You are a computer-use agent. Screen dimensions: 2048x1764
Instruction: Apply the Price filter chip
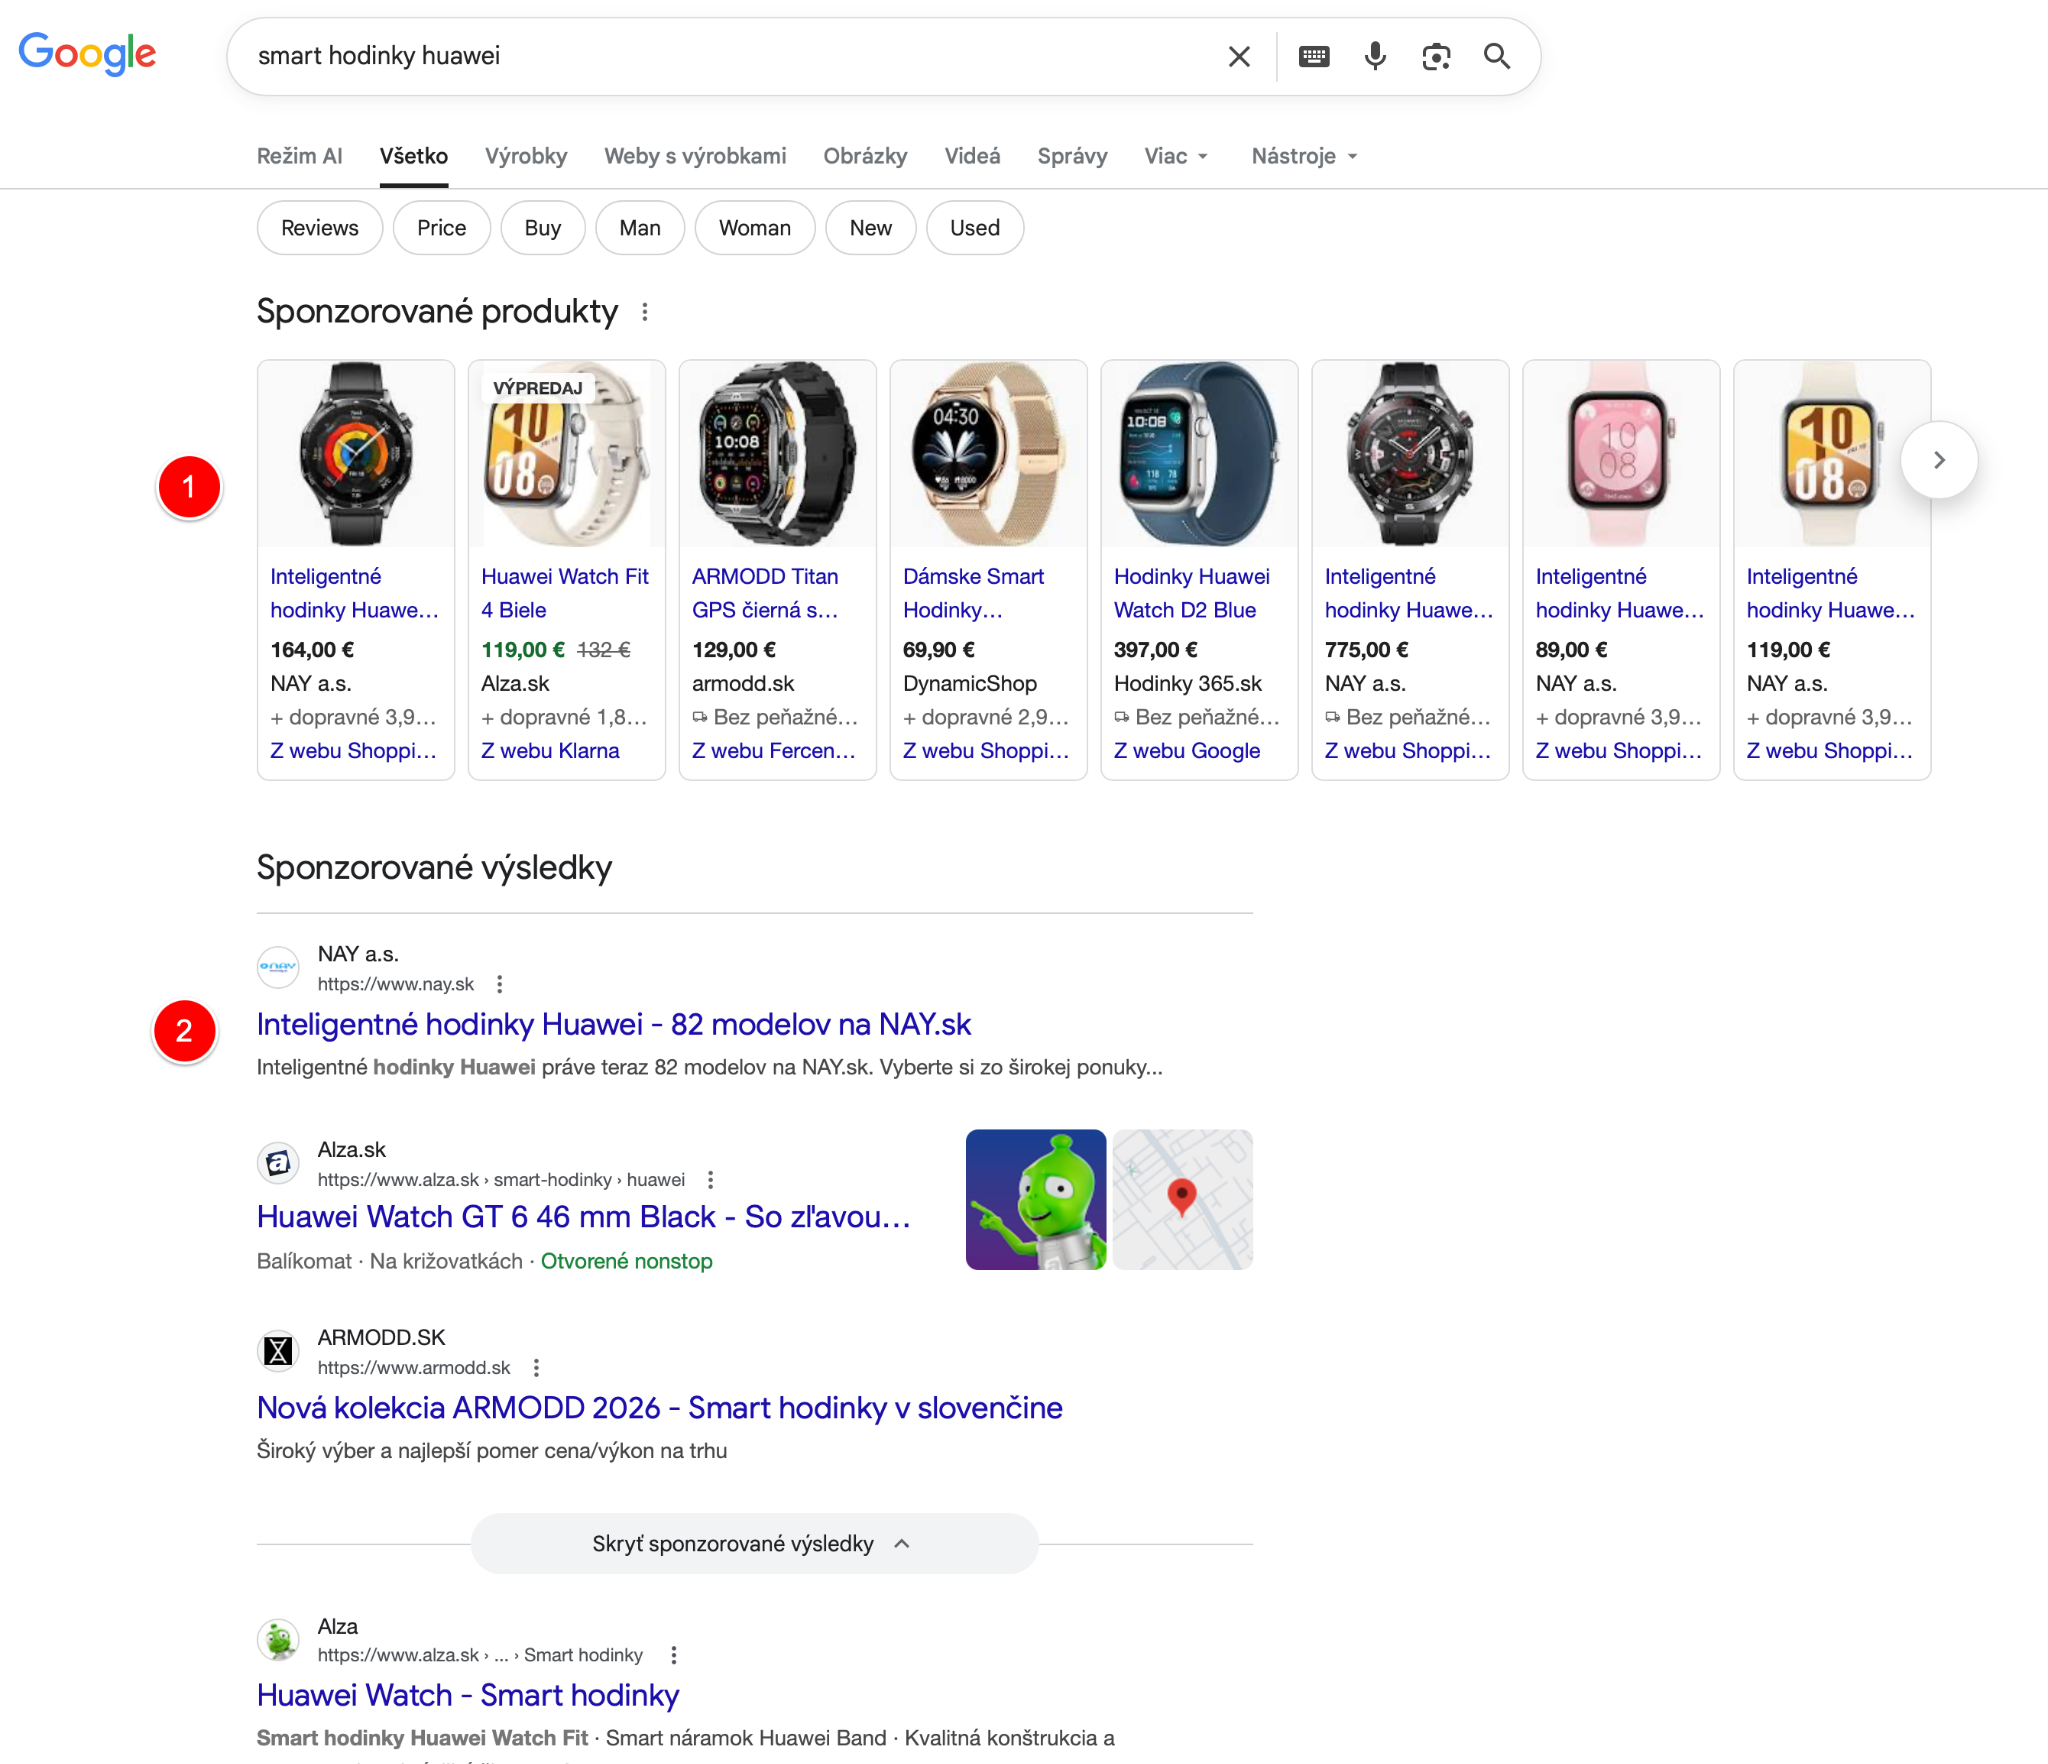pyautogui.click(x=441, y=228)
